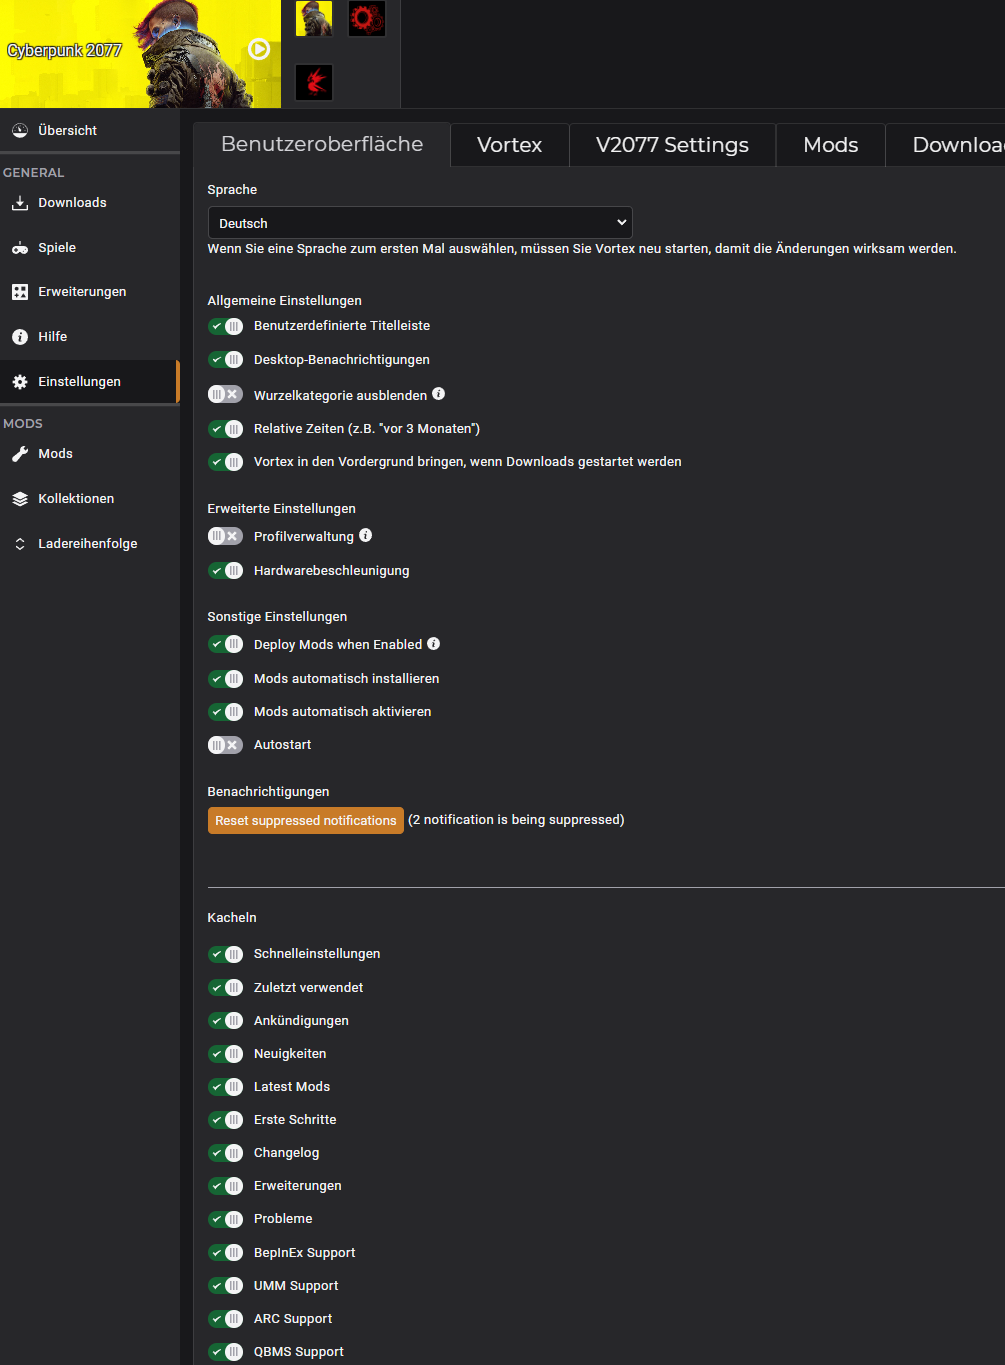Toggle Relative Zeiten setting
Image resolution: width=1005 pixels, height=1365 pixels.
[225, 429]
